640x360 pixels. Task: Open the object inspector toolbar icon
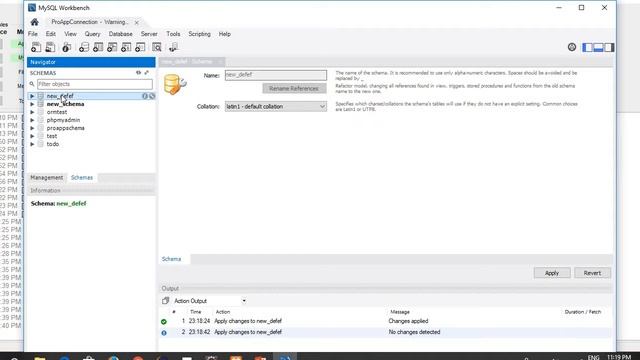click(67, 47)
